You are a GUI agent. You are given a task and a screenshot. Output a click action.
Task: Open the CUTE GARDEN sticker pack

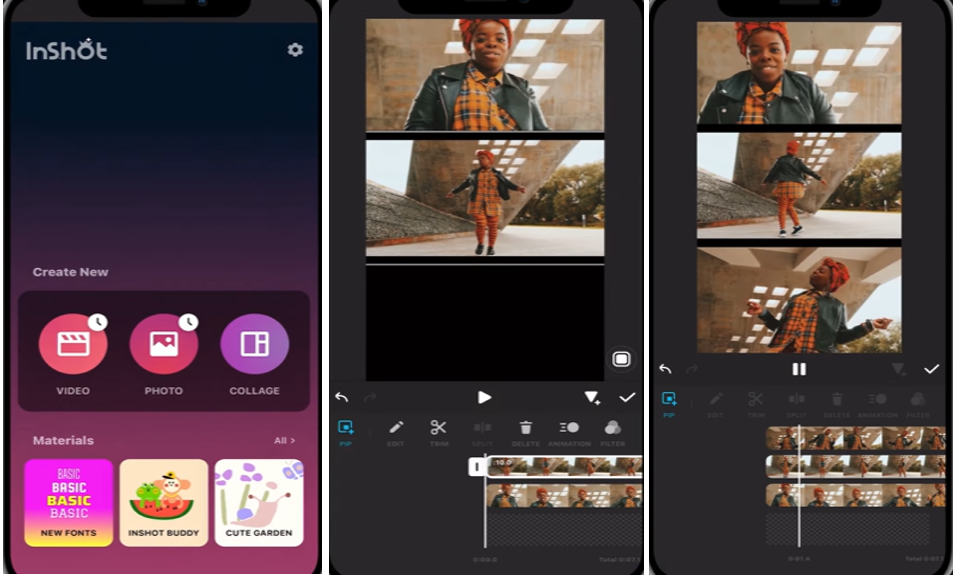(259, 503)
